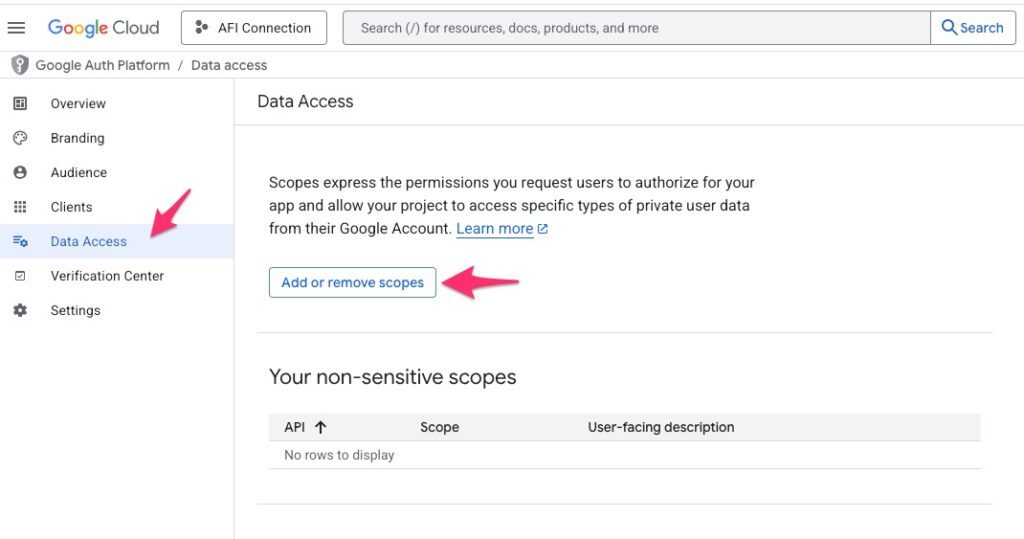Click the Branding palette icon

point(20,138)
